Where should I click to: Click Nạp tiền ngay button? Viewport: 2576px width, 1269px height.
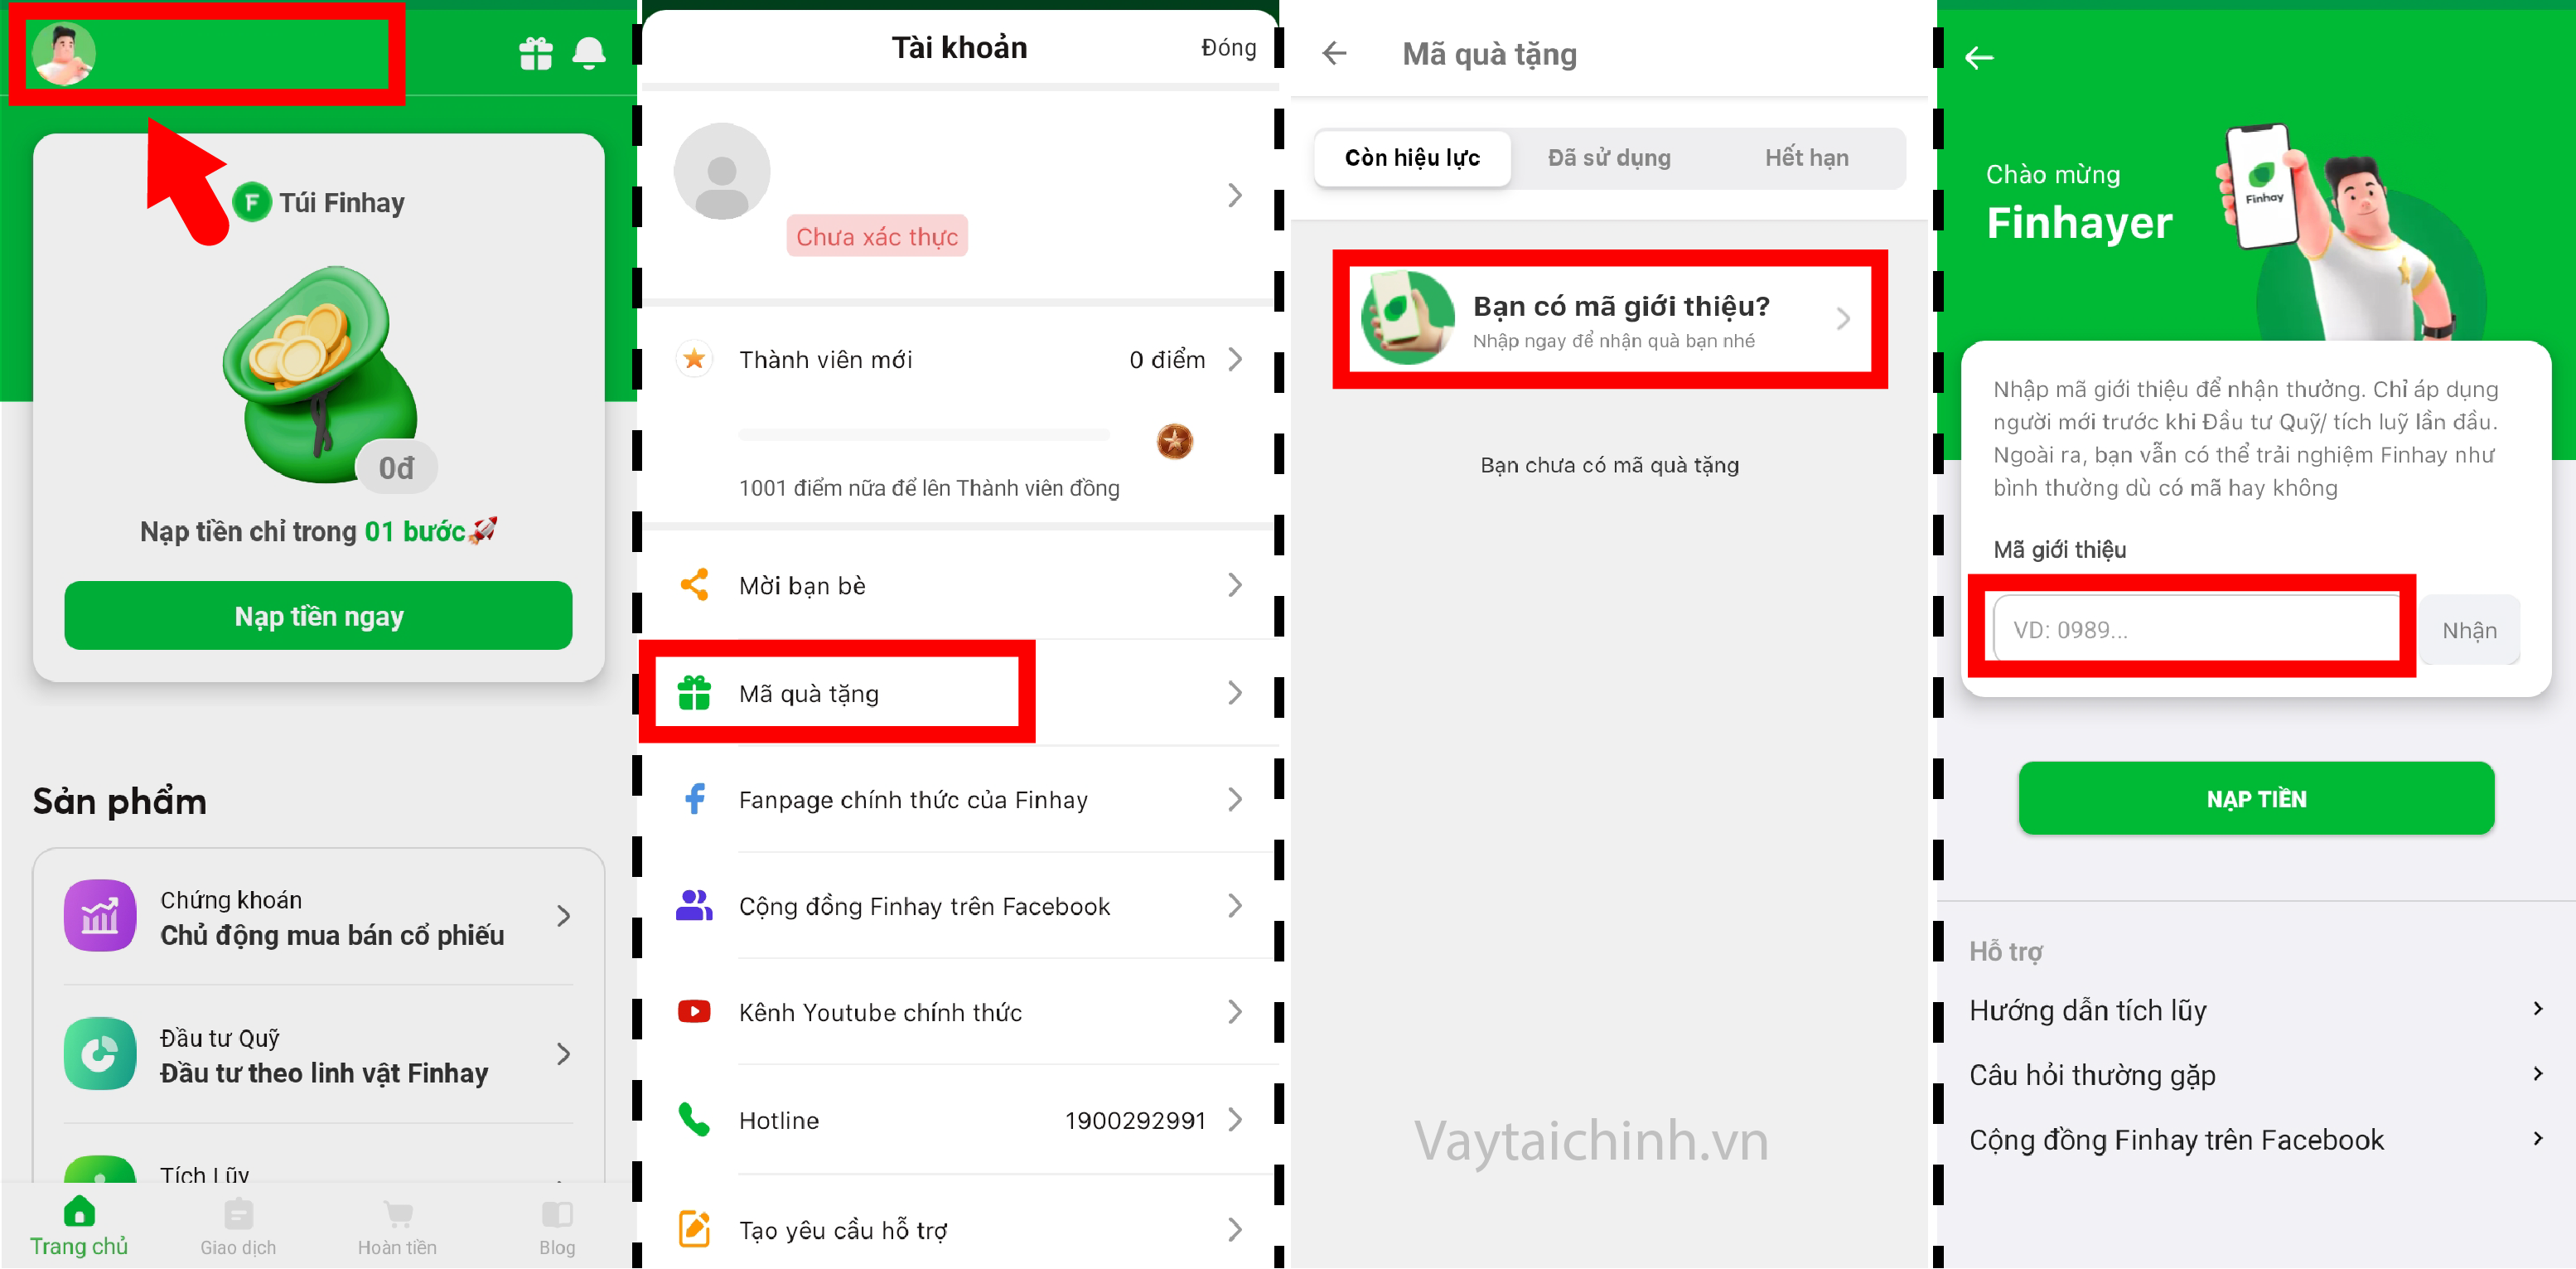(321, 615)
